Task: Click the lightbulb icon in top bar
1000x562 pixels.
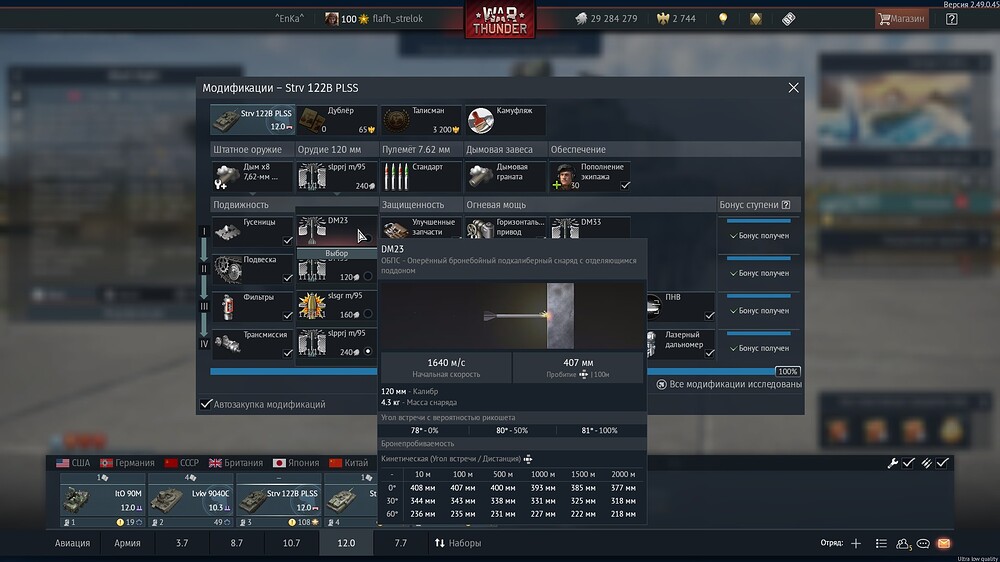Action: coord(723,19)
